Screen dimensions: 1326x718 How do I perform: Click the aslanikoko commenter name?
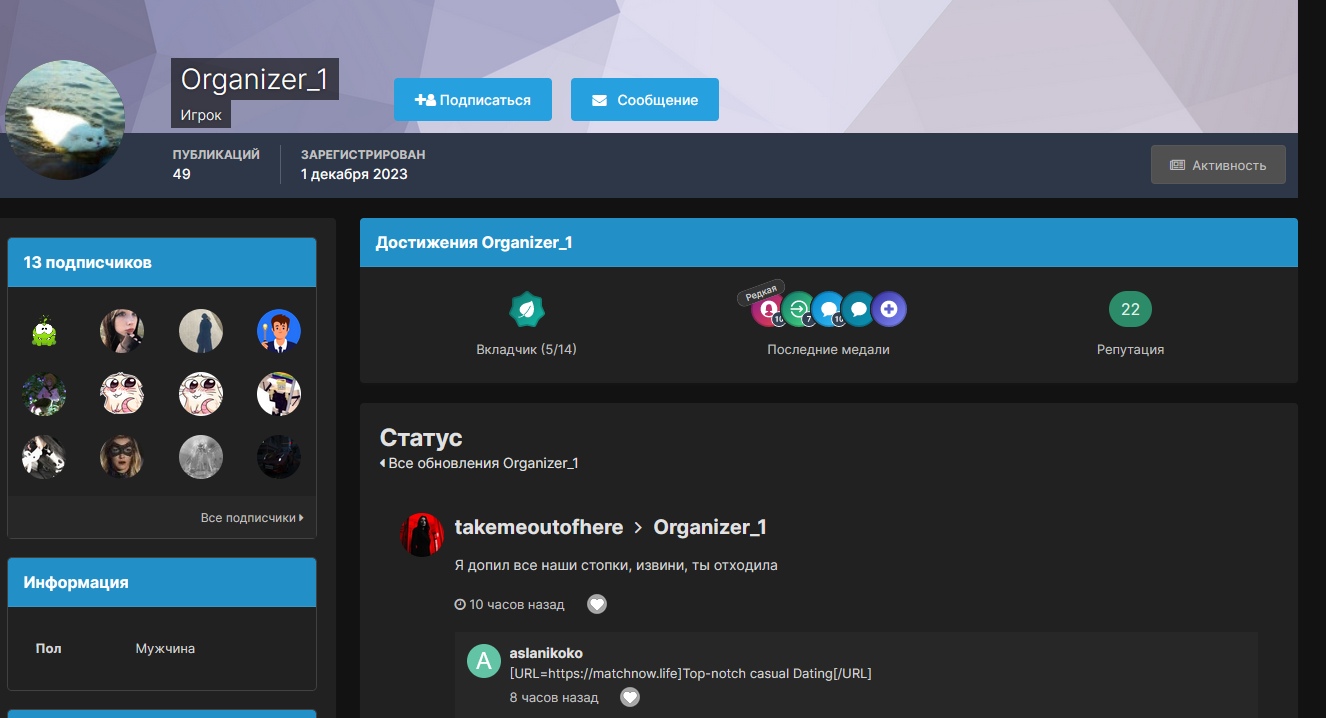tap(546, 653)
